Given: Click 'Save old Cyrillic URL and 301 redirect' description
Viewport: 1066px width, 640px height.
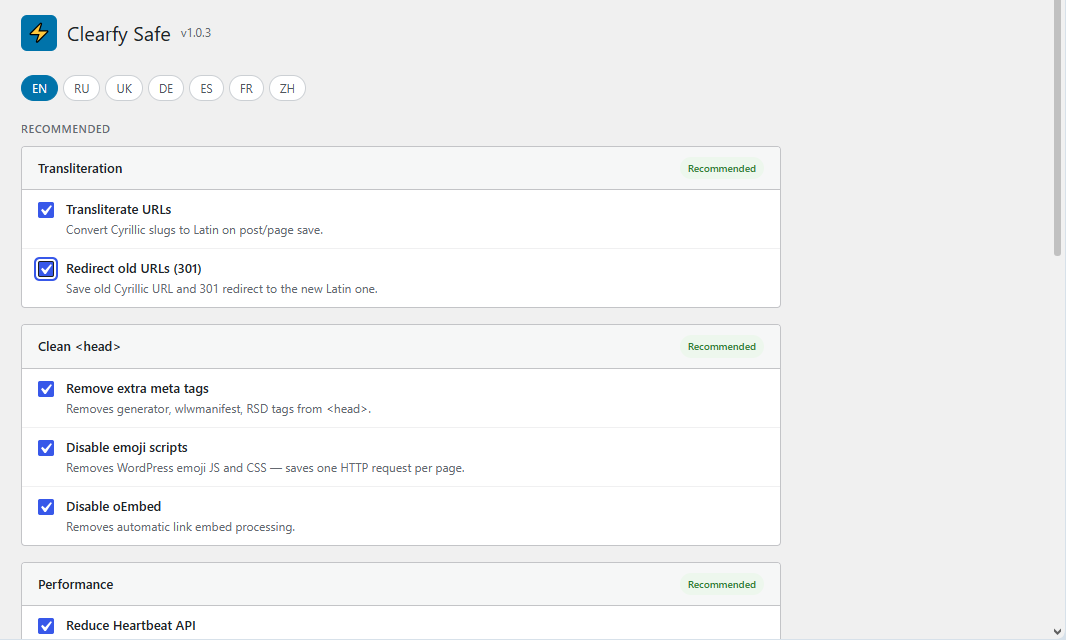Looking at the screenshot, I should click(x=222, y=289).
